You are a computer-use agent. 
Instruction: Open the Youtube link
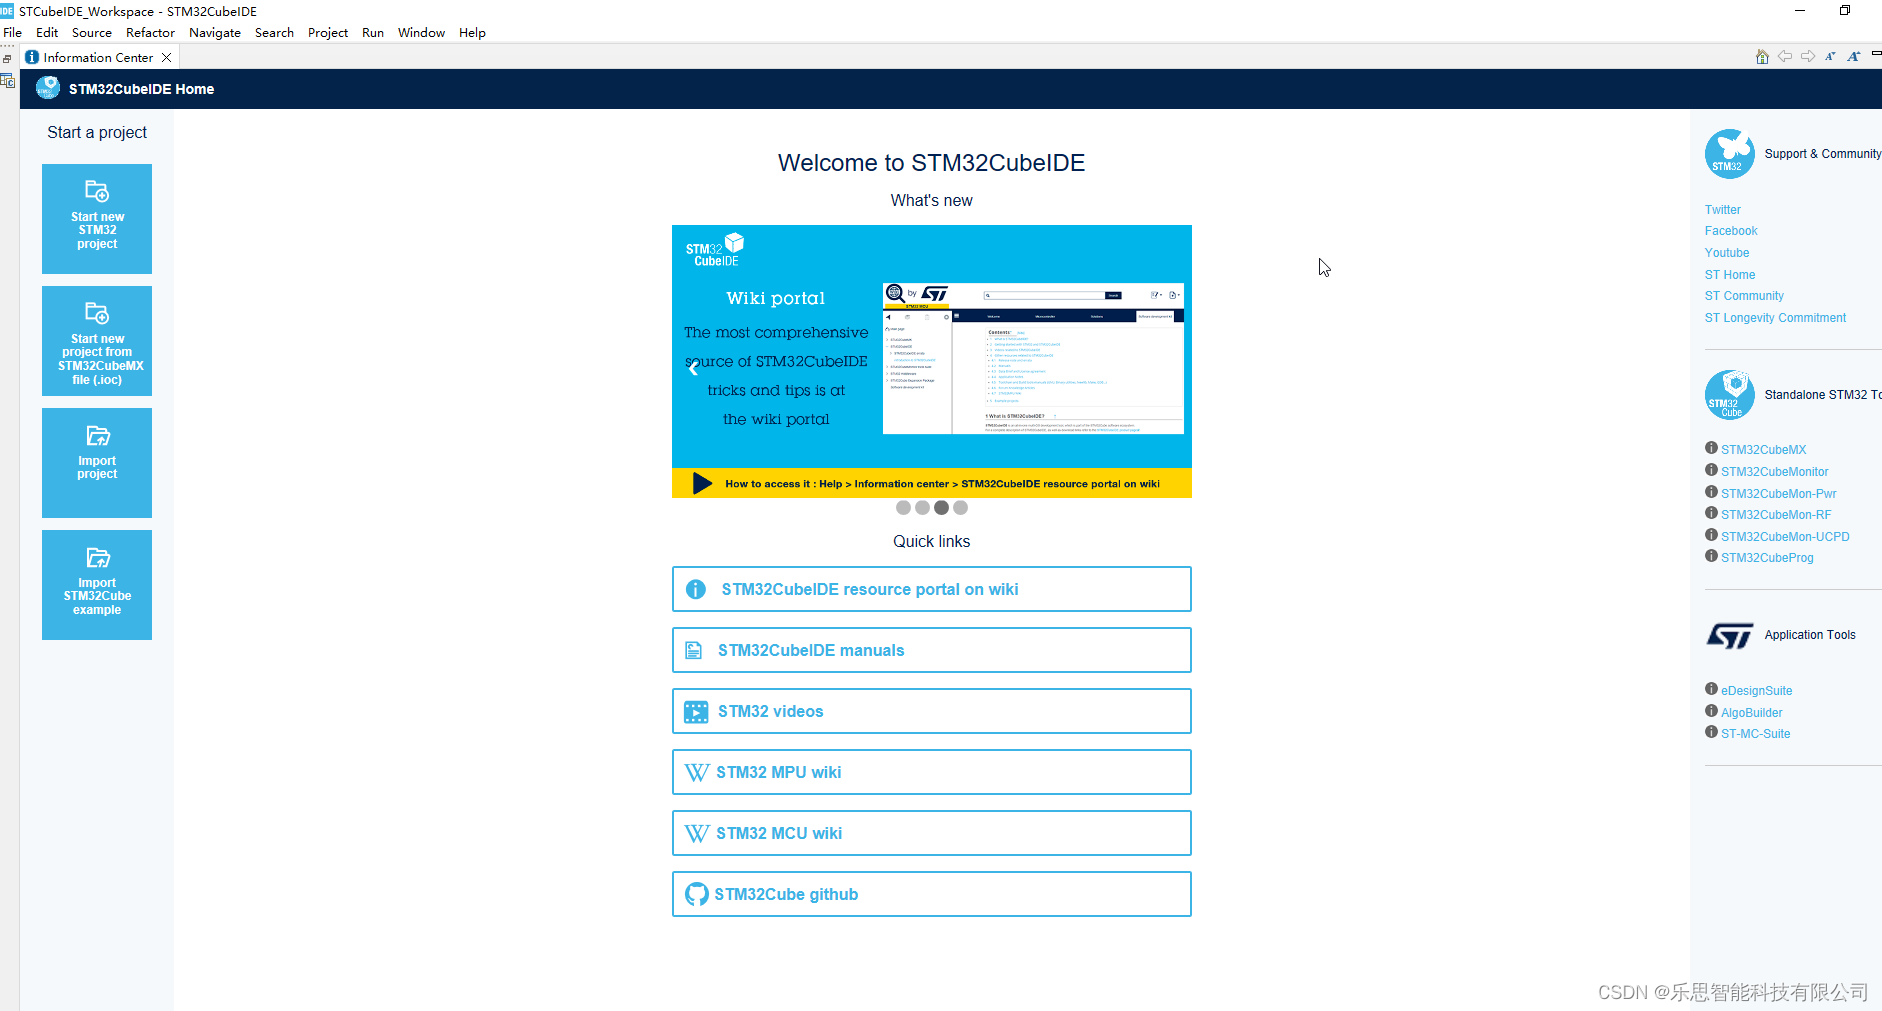click(1727, 253)
